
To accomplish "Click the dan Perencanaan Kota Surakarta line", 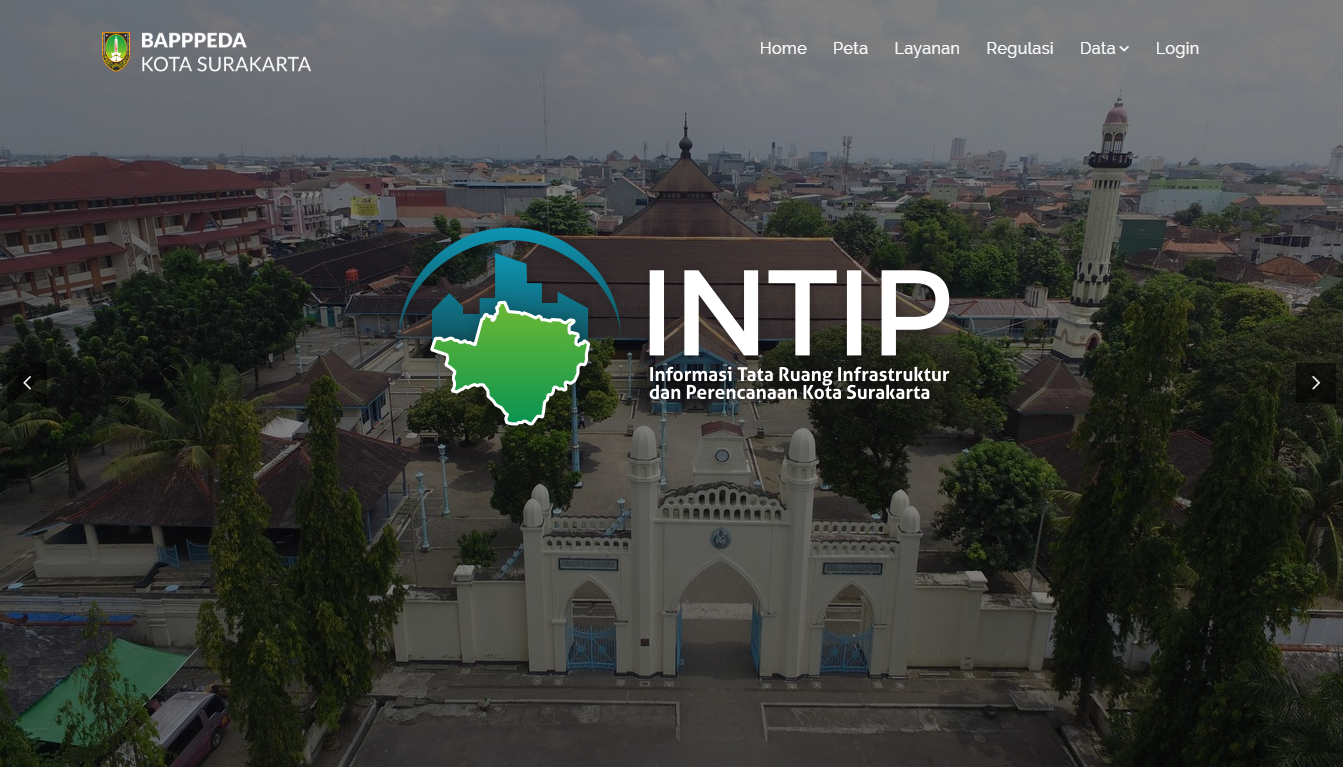I will pyautogui.click(x=790, y=392).
